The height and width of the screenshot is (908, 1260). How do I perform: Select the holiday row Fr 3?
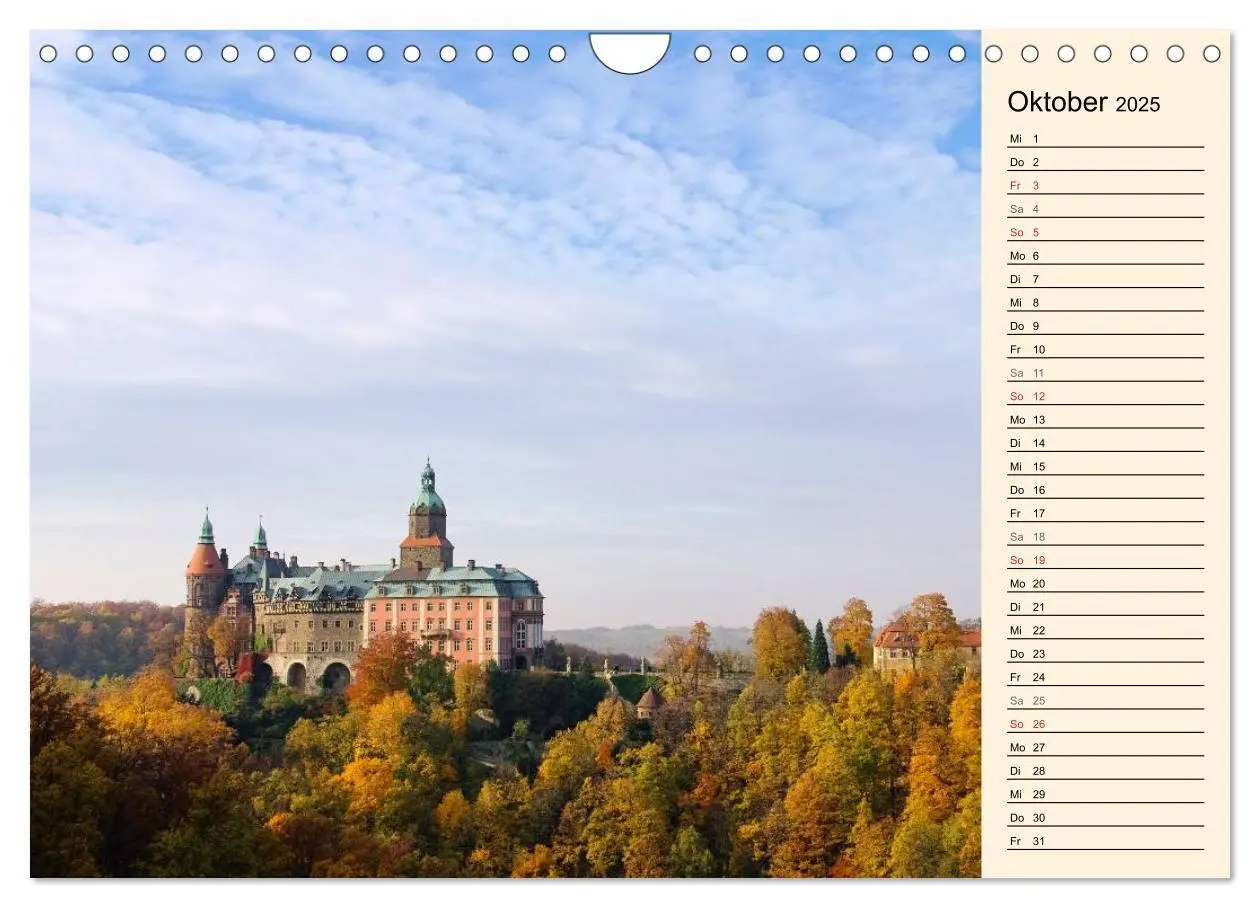1105,185
